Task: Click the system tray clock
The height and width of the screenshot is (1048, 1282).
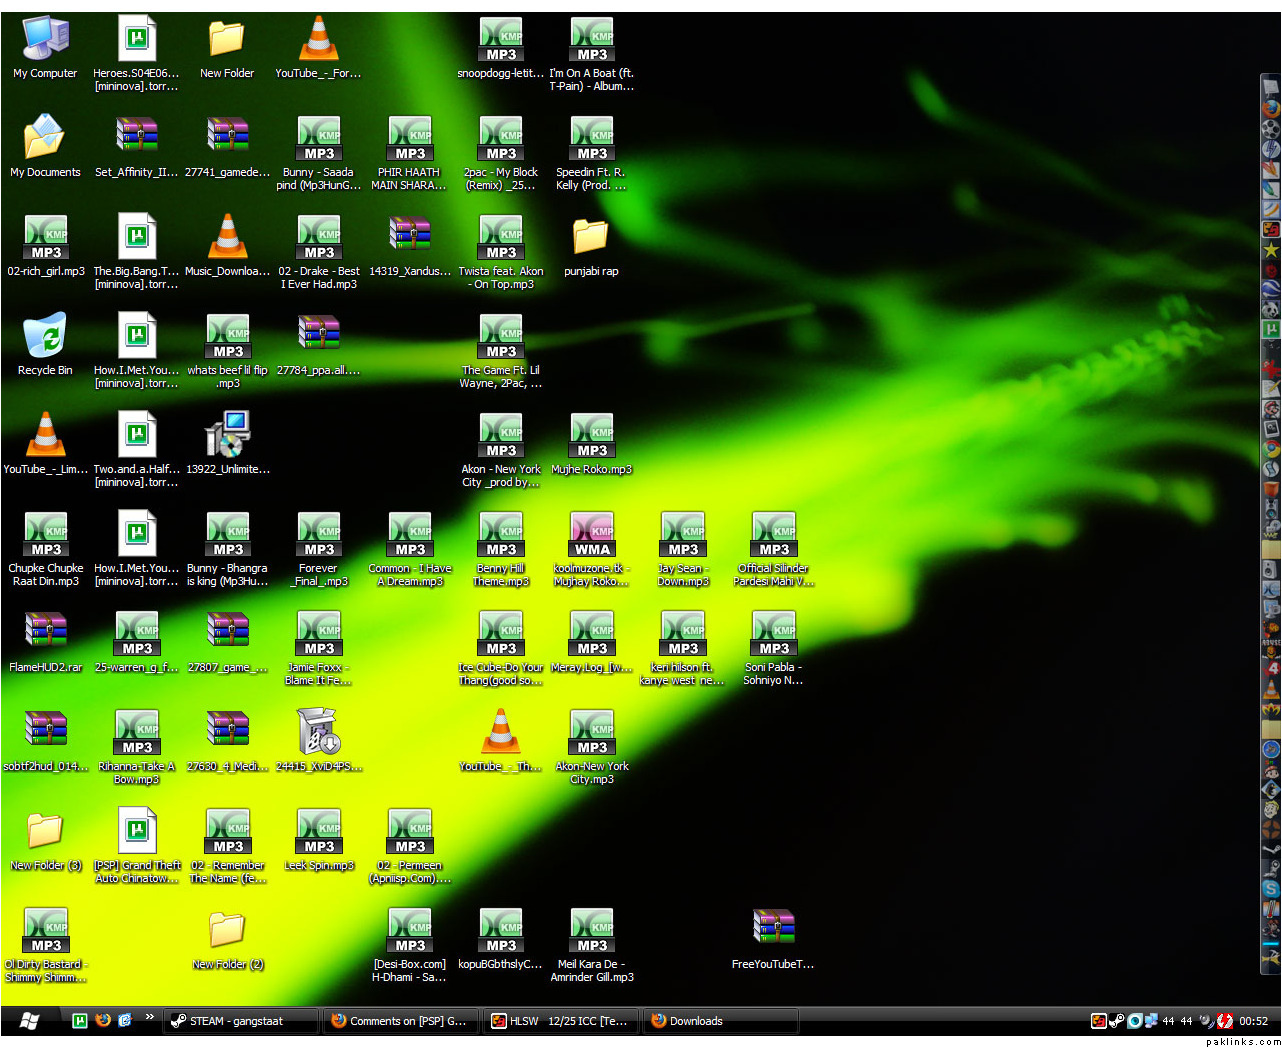Action: coord(1253,1021)
